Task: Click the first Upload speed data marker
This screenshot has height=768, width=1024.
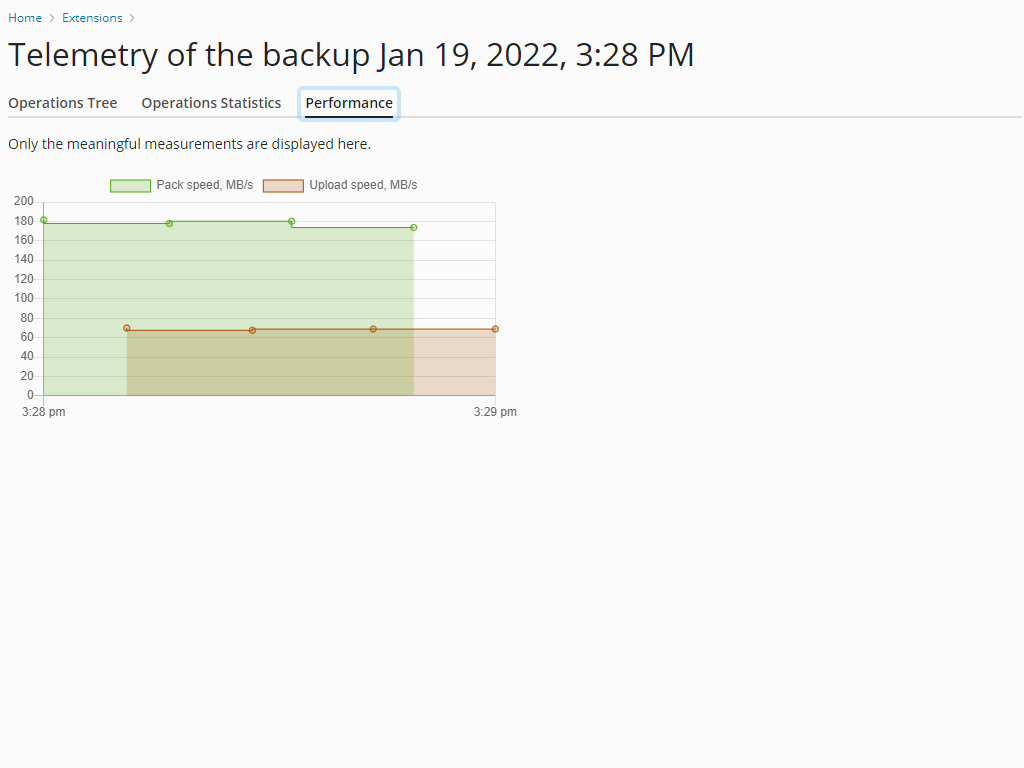Action: (x=126, y=327)
